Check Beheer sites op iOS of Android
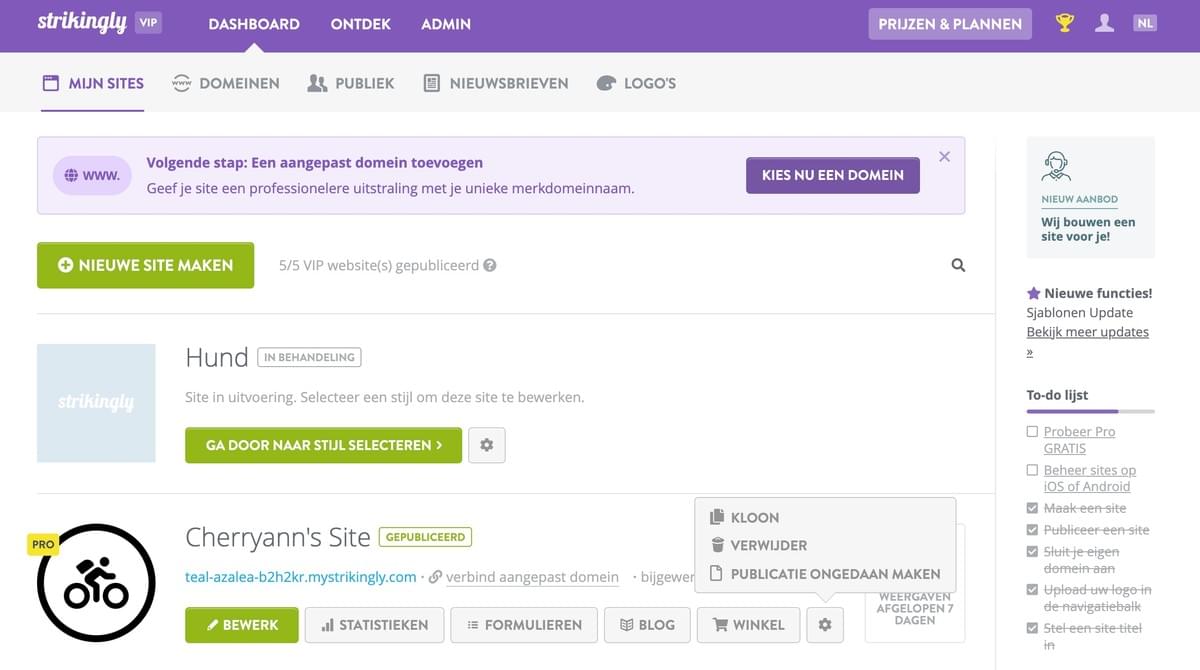Screen dimensions: 1200x670 point(1033,470)
